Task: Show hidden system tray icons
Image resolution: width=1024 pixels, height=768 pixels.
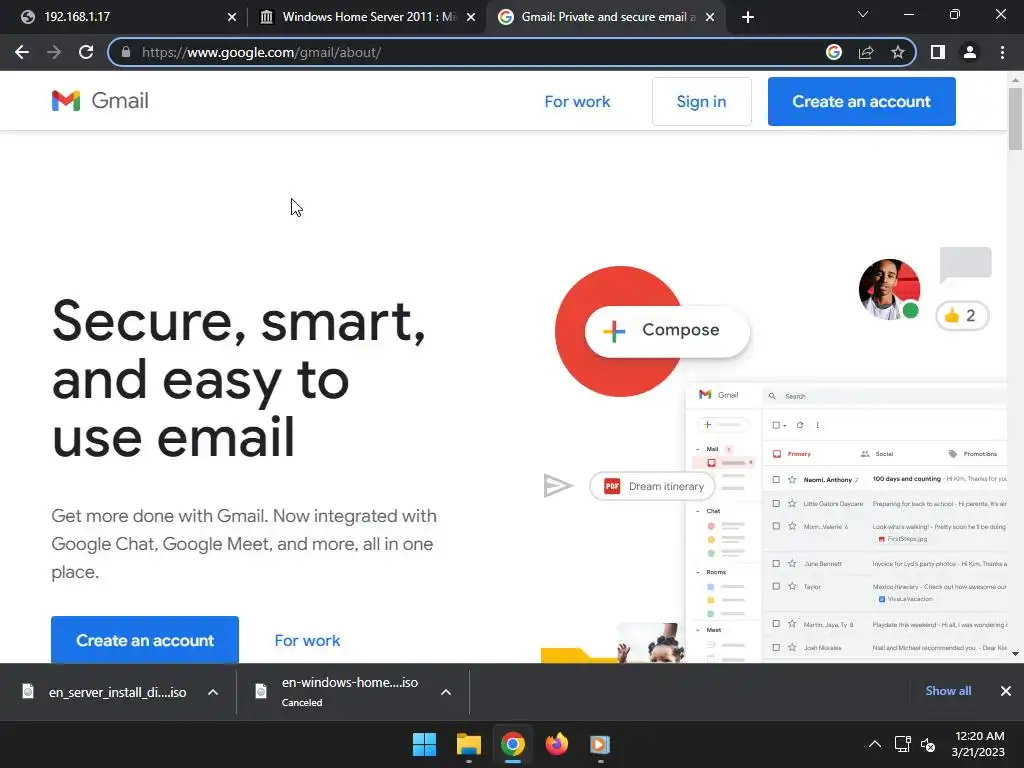Action: click(x=875, y=744)
